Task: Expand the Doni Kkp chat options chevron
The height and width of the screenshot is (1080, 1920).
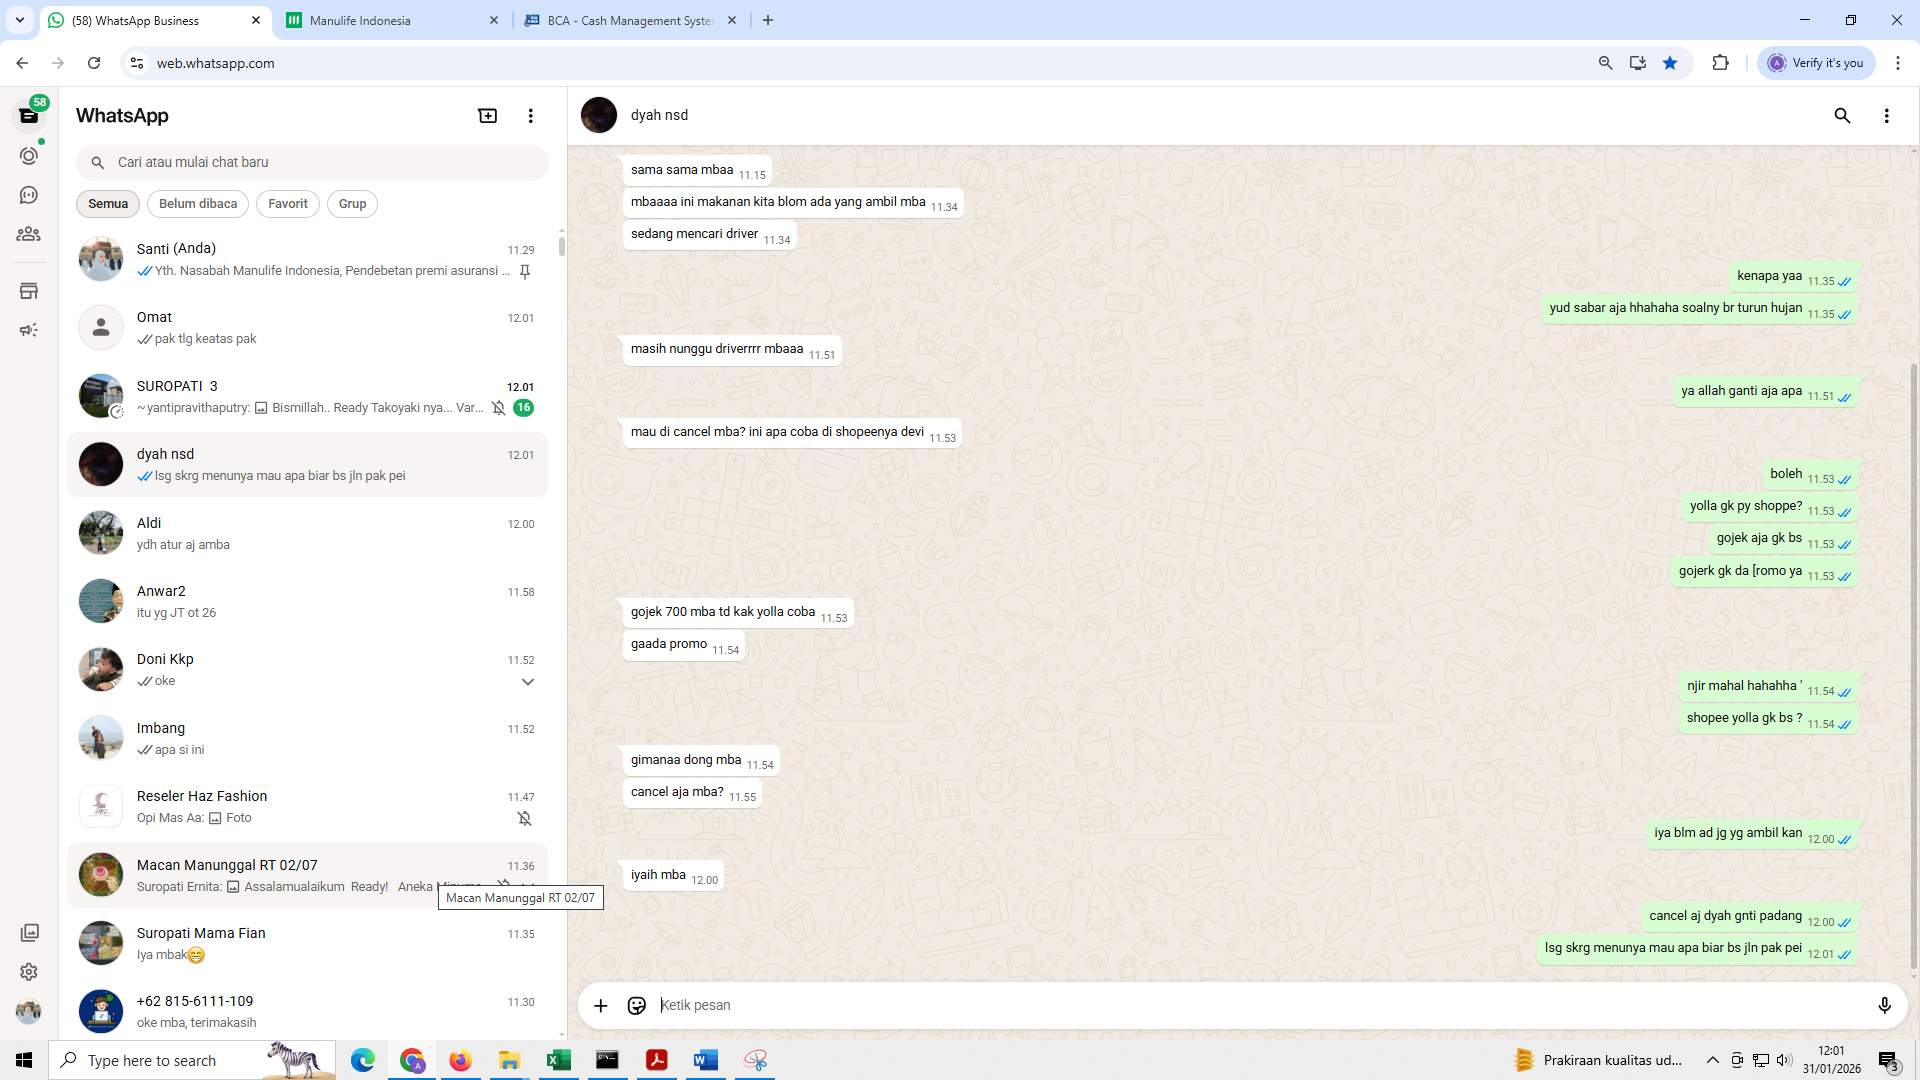Action: tap(528, 681)
